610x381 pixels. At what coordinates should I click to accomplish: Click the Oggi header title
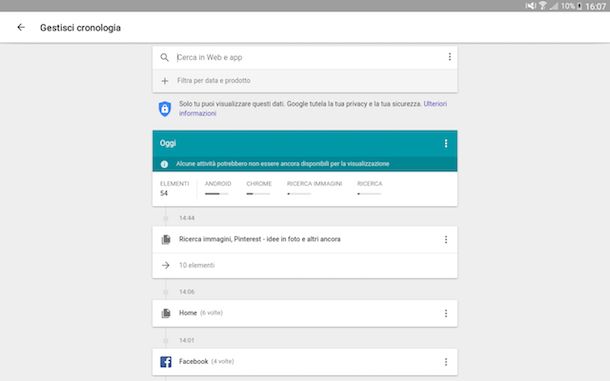[x=168, y=143]
